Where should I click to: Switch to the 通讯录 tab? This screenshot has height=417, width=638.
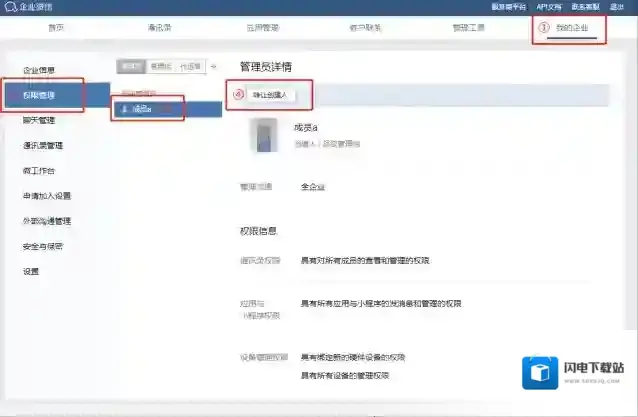click(x=160, y=28)
